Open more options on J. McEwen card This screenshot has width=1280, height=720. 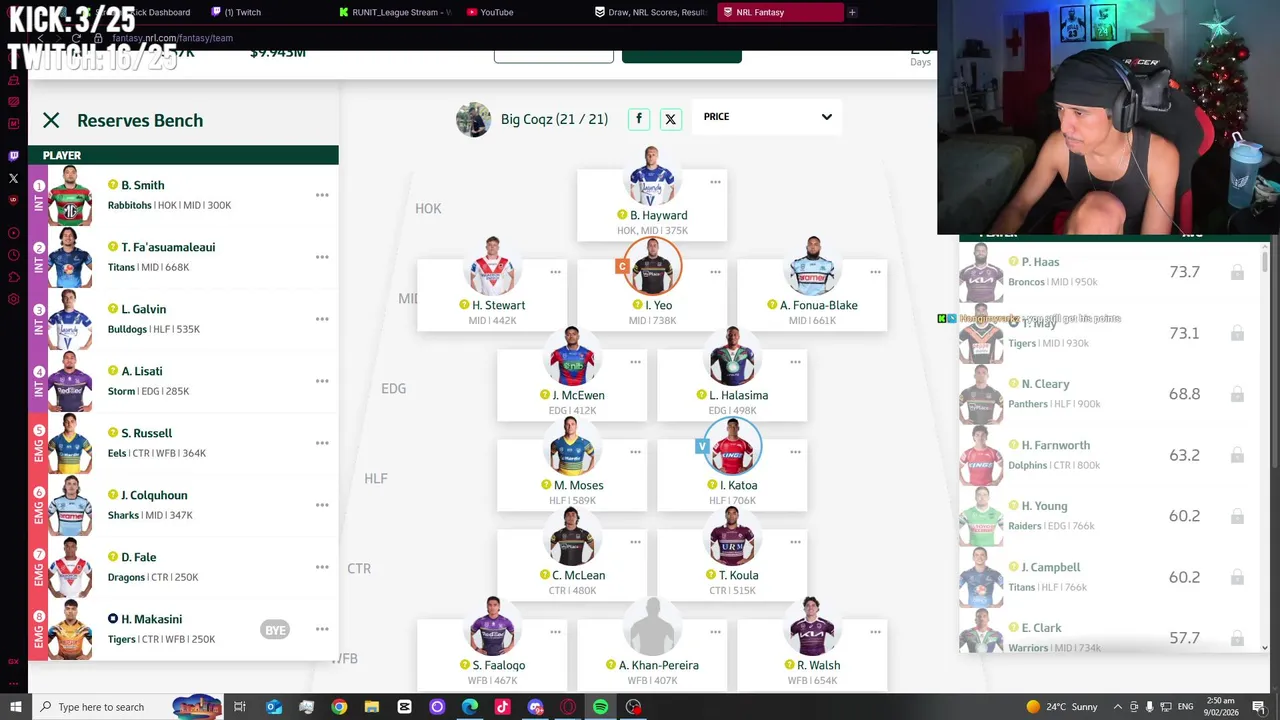tap(635, 362)
